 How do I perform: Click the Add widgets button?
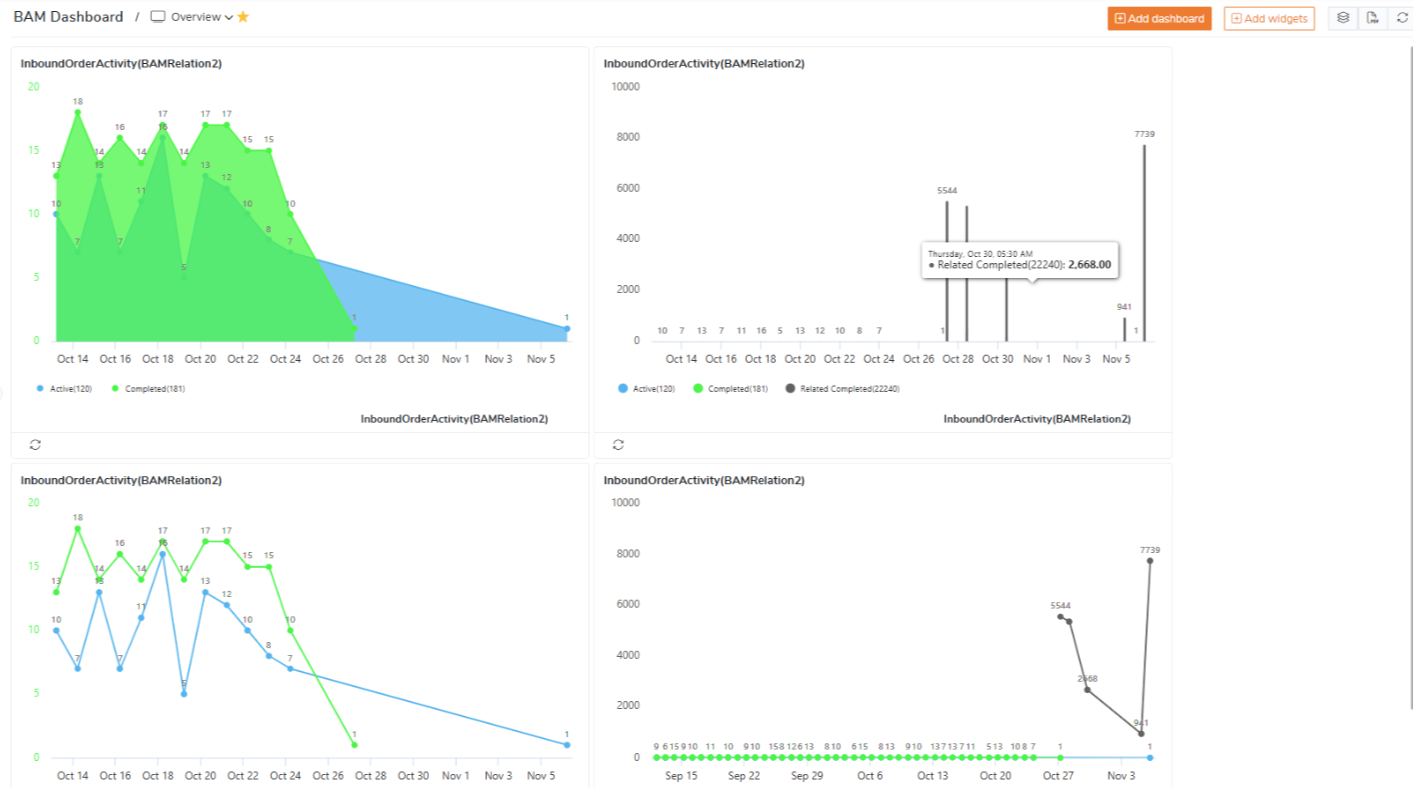pyautogui.click(x=1268, y=18)
